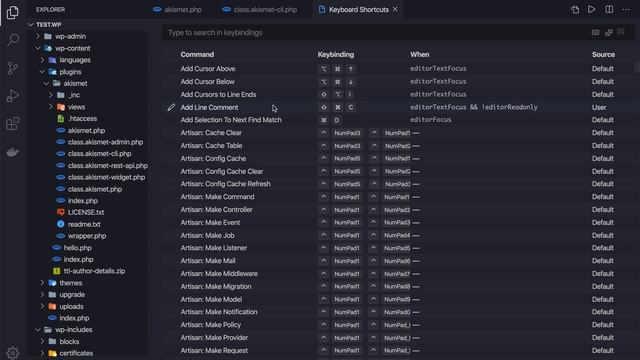
Task: Toggle Record Keys in keybindings search
Action: pyautogui.click(x=596, y=33)
